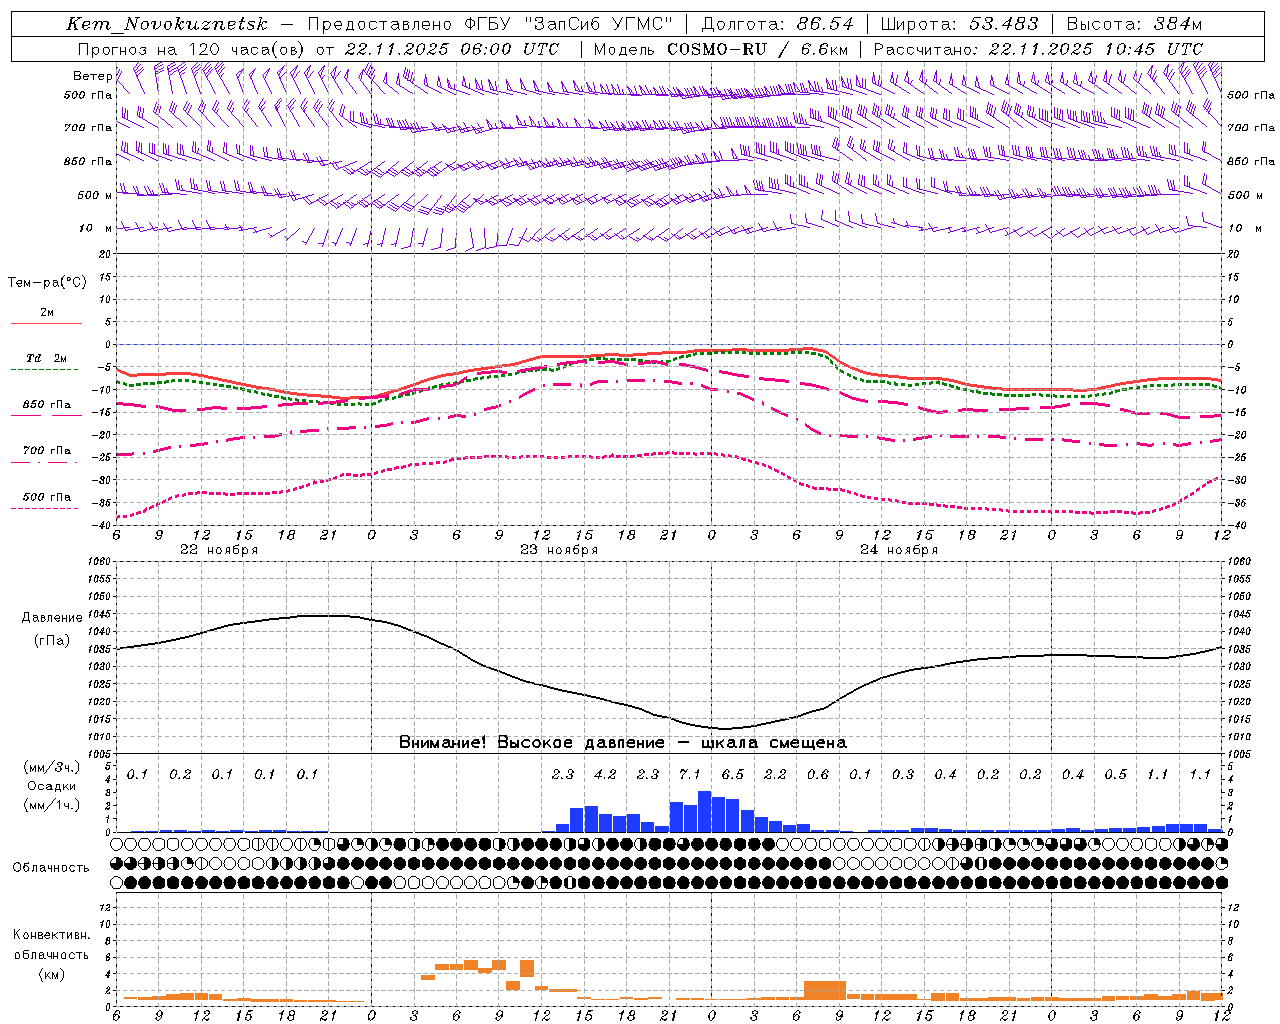Click the "500 гПа" temperature legend entry
This screenshot has height=1024, width=1280.
[x=47, y=496]
